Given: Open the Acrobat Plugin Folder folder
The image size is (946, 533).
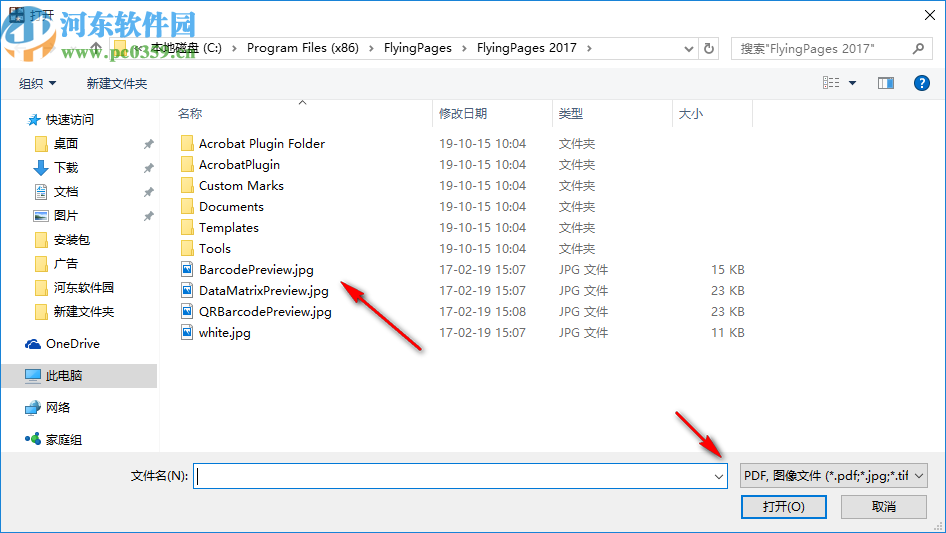Looking at the screenshot, I should [x=262, y=144].
